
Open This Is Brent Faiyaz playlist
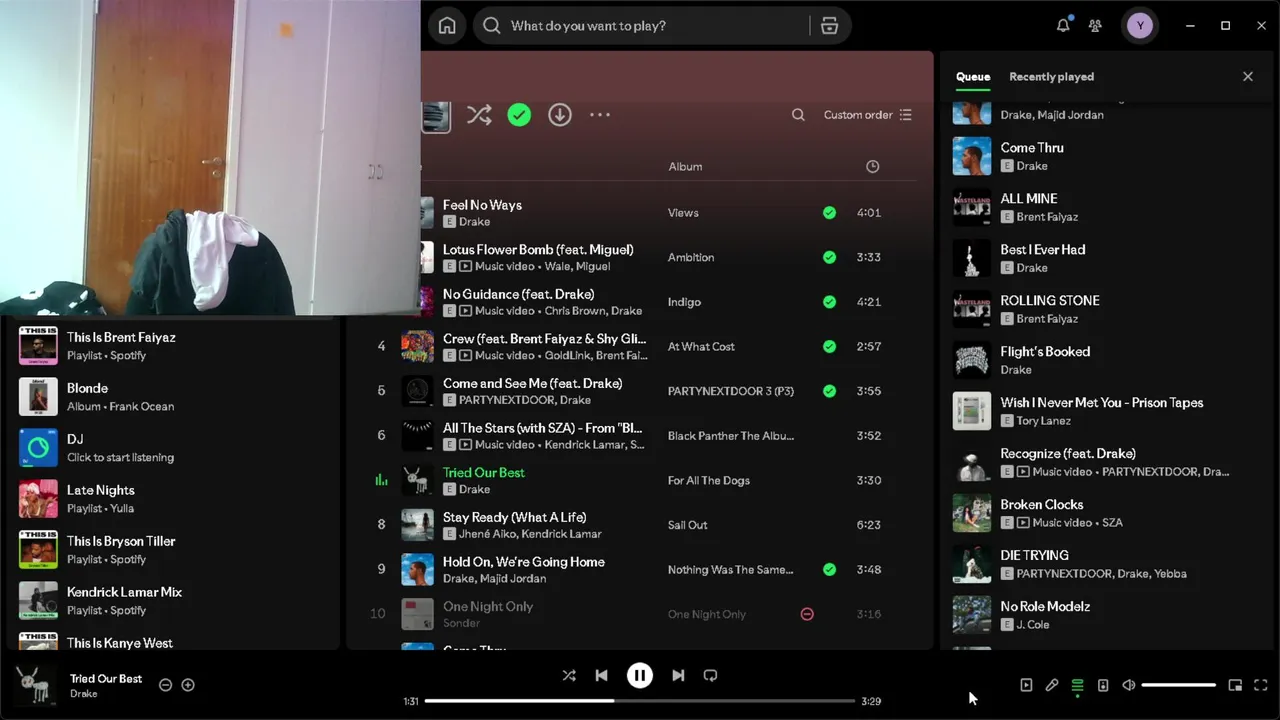[x=172, y=346]
